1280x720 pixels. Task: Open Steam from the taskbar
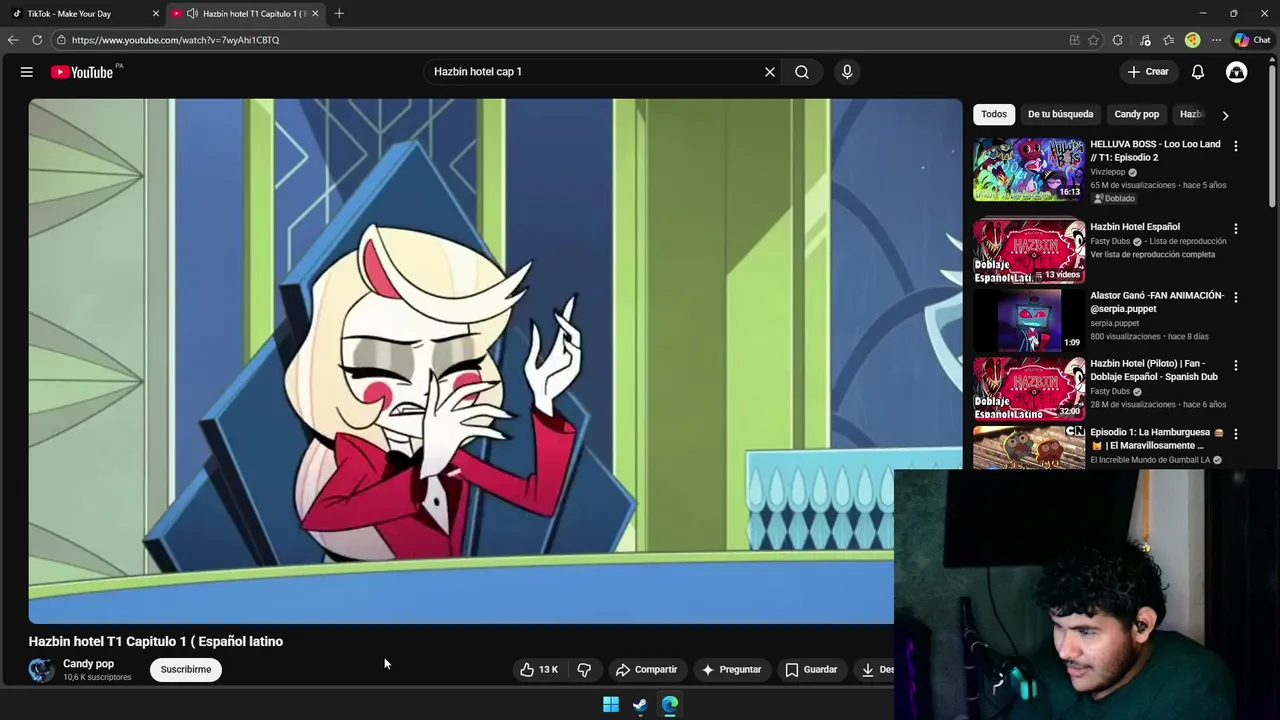pyautogui.click(x=640, y=704)
